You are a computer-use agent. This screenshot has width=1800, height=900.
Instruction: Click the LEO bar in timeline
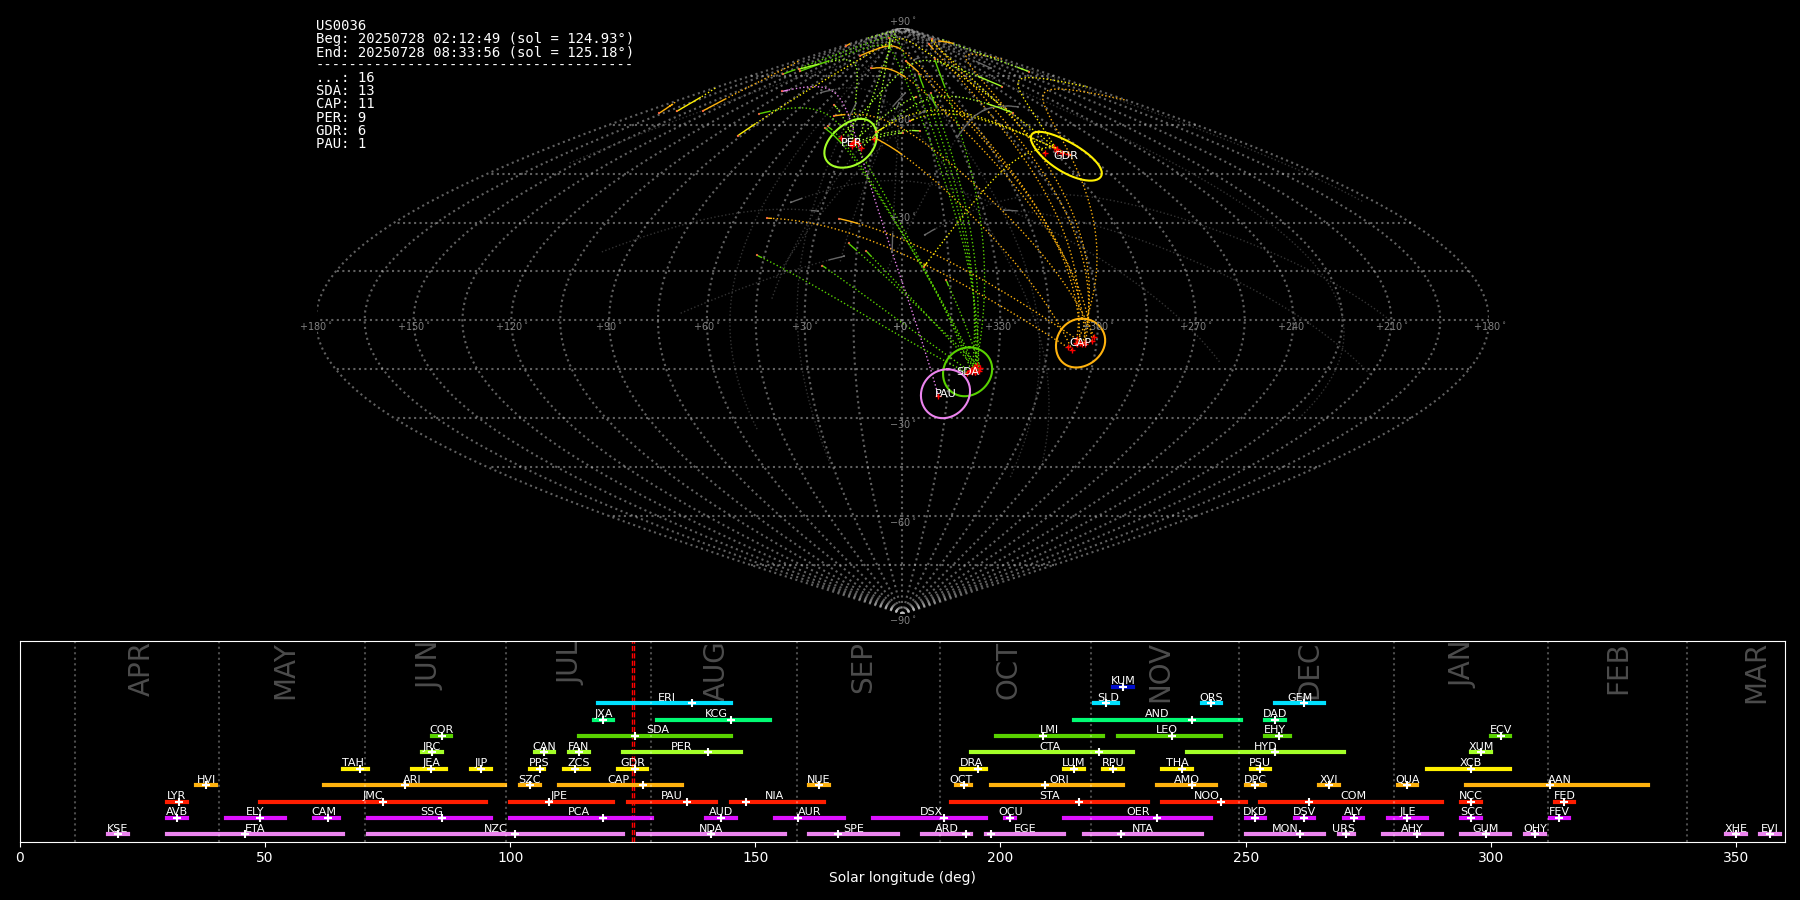tap(1169, 736)
